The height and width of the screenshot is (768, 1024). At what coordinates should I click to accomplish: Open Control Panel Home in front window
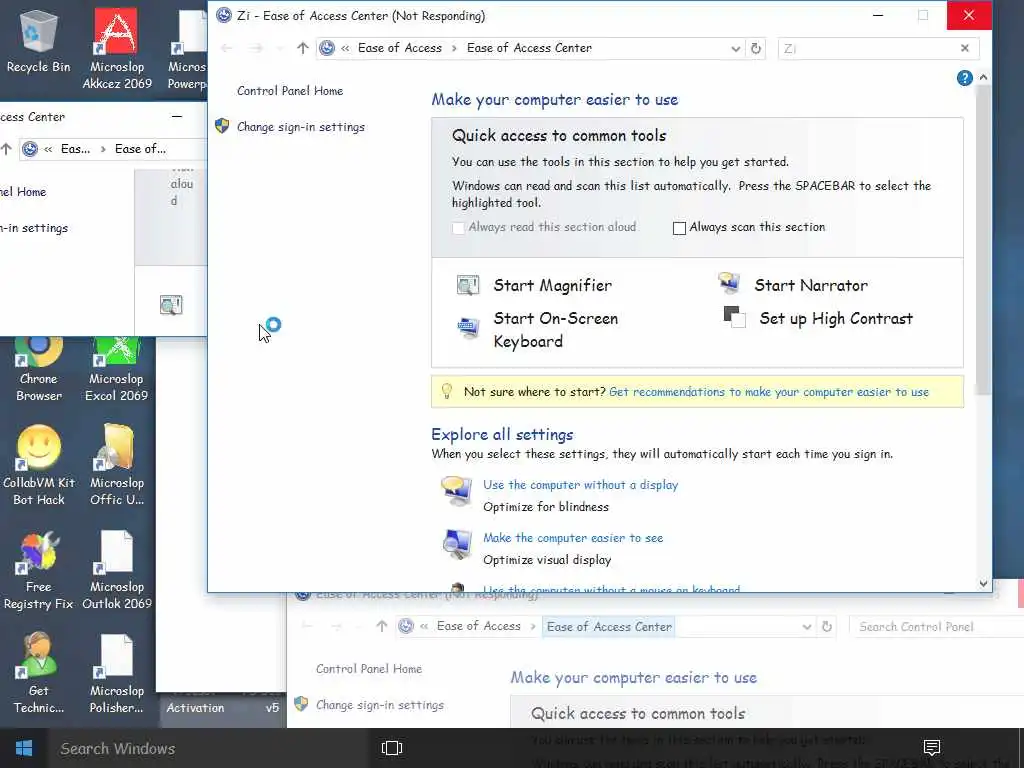(x=290, y=91)
